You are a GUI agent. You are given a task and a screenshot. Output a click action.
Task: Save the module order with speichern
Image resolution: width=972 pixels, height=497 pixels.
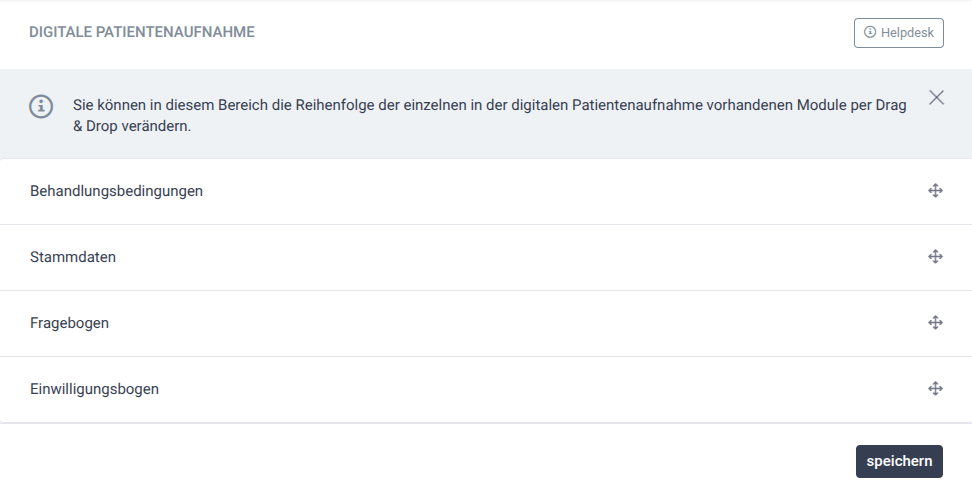[899, 461]
